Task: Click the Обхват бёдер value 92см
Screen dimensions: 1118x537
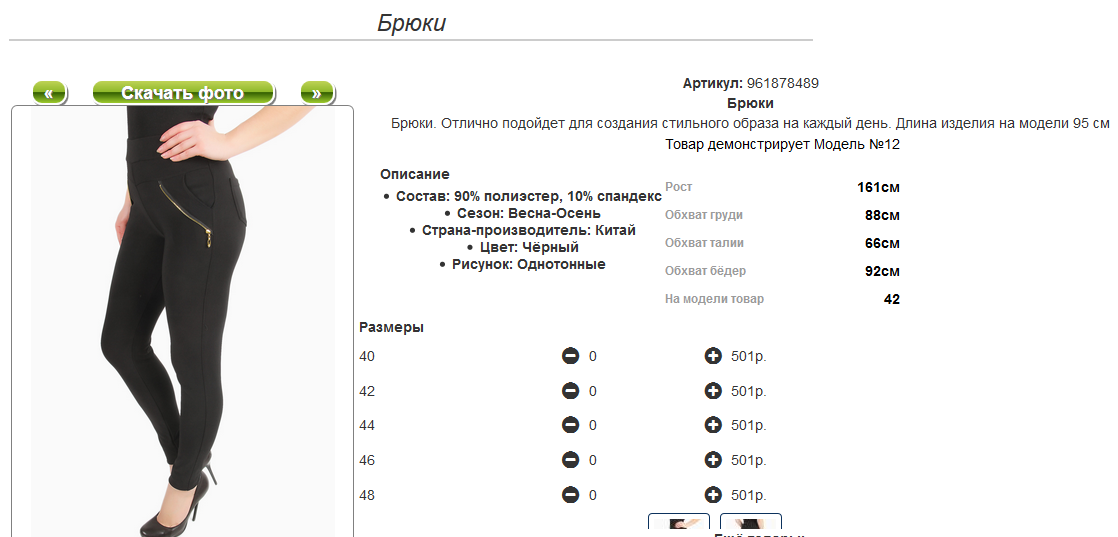Action: pos(882,271)
